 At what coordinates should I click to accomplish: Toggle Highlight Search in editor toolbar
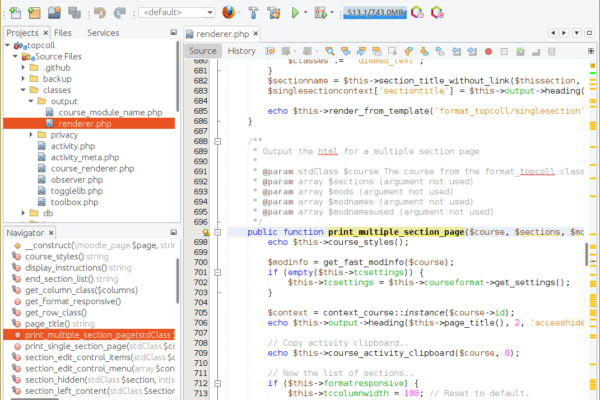(x=377, y=51)
